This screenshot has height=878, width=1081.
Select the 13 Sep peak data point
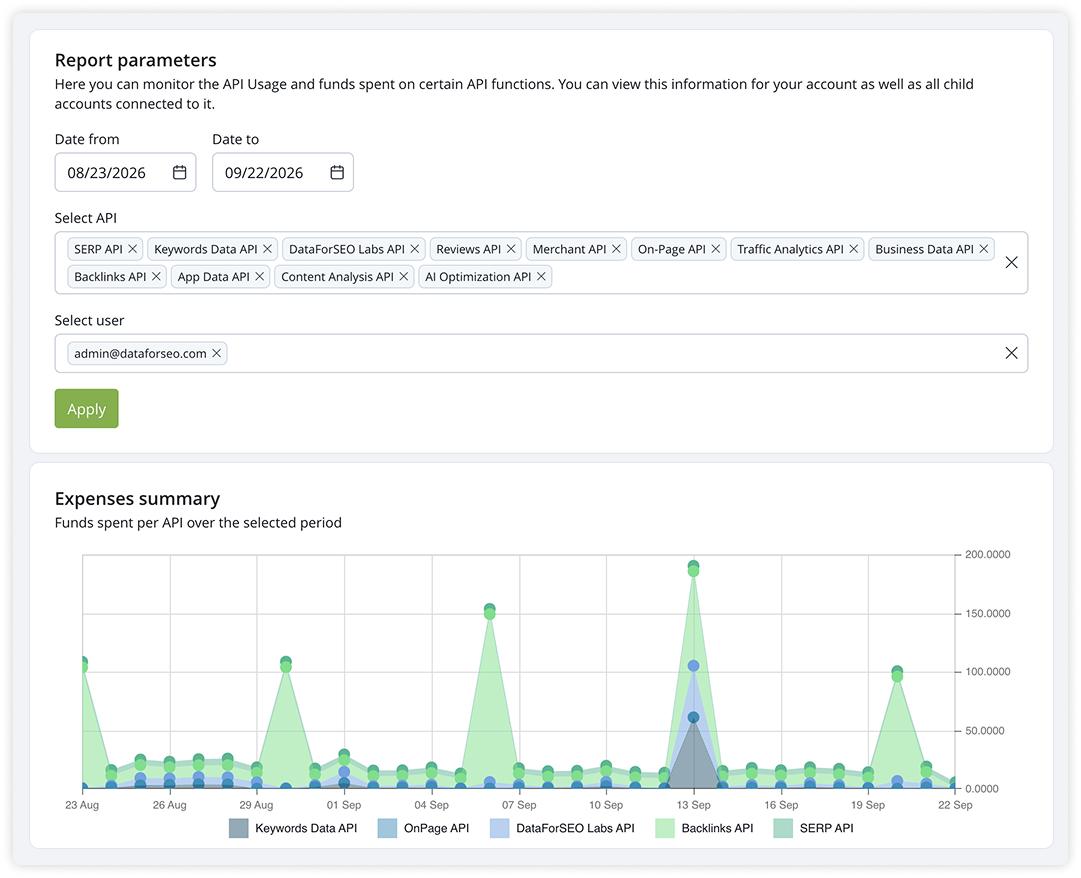point(694,566)
